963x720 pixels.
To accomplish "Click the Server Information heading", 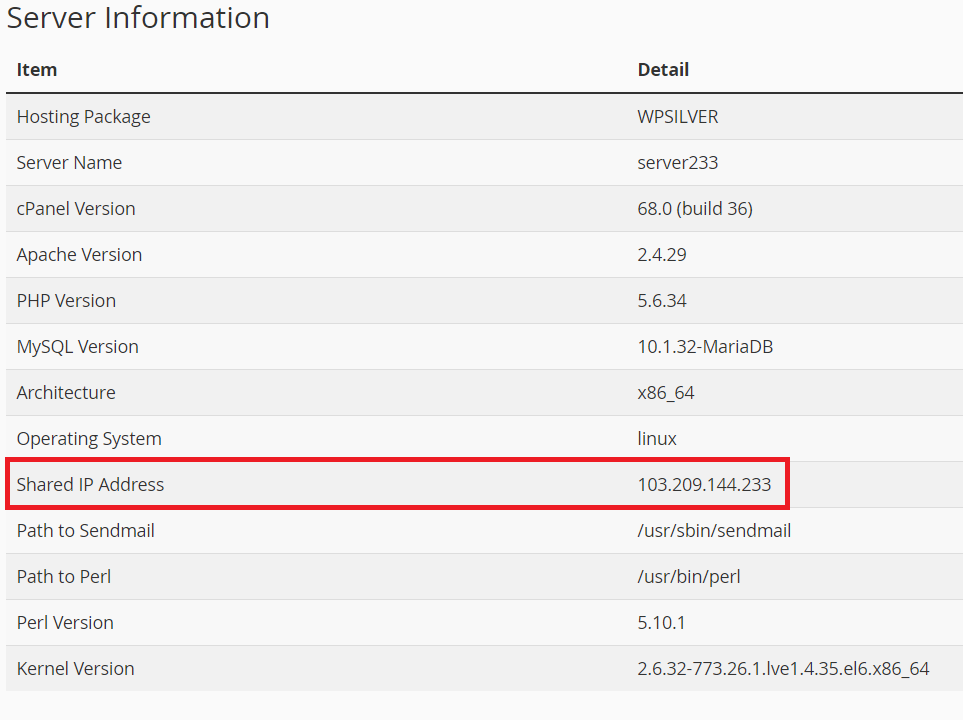I will click(138, 18).
